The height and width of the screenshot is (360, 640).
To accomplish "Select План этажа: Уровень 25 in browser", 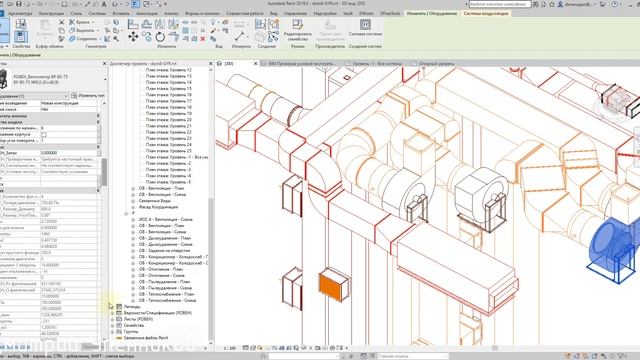I will [x=169, y=151].
